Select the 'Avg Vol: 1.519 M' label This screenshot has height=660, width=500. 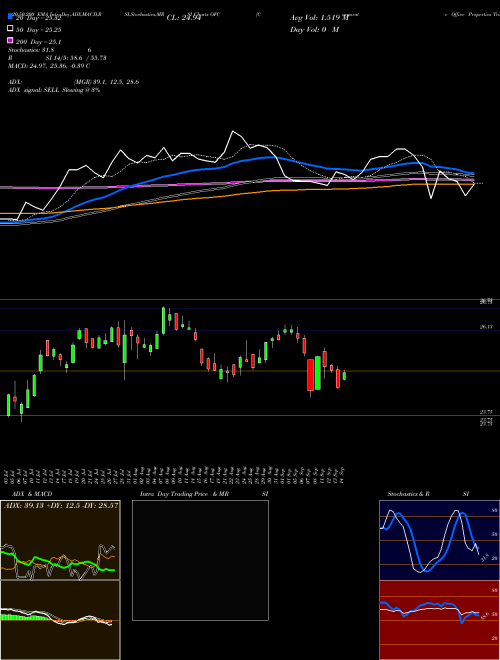pyautogui.click(x=319, y=18)
